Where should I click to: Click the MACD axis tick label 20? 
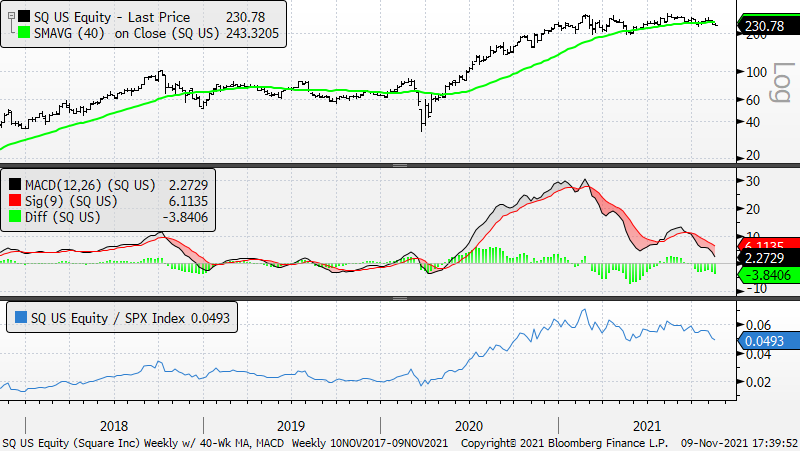[753, 209]
